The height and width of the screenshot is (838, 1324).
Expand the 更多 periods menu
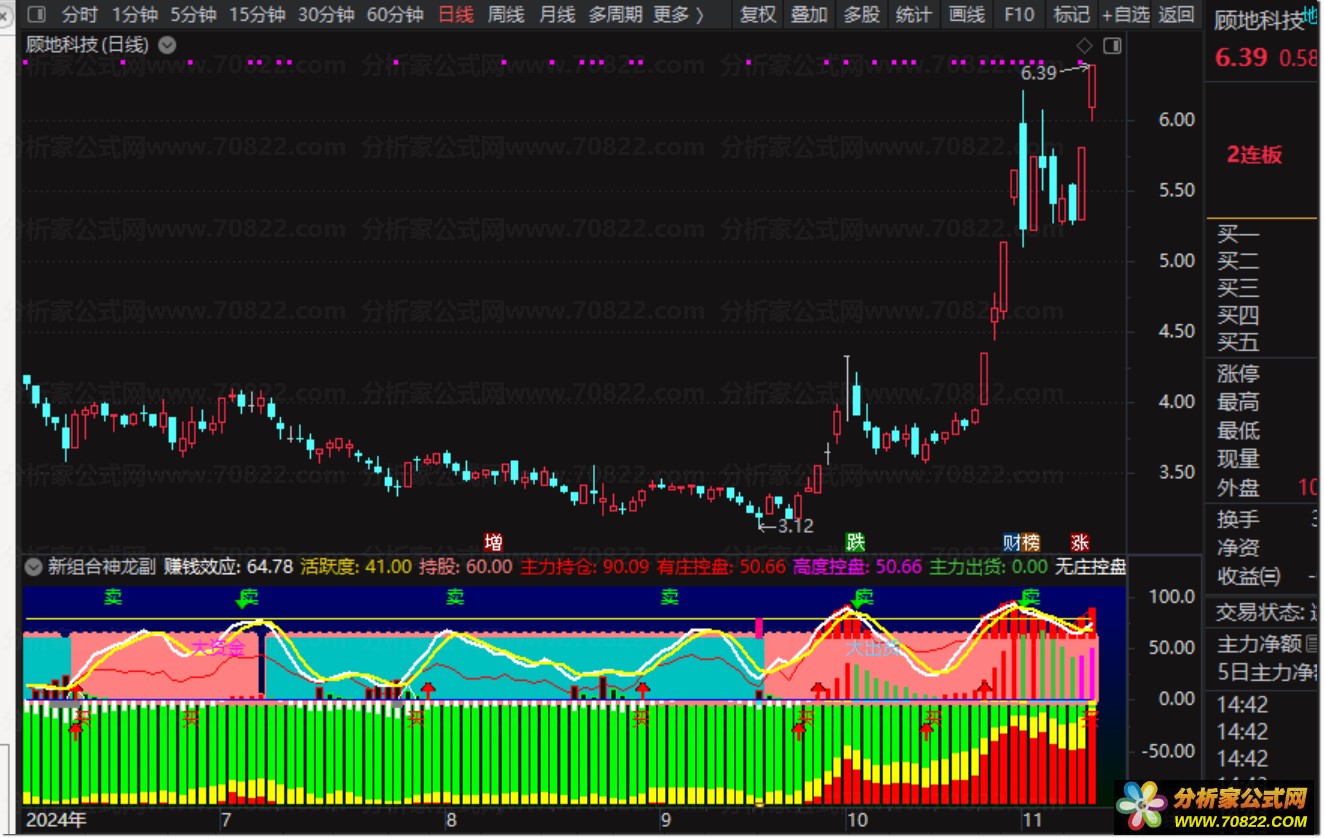click(678, 15)
